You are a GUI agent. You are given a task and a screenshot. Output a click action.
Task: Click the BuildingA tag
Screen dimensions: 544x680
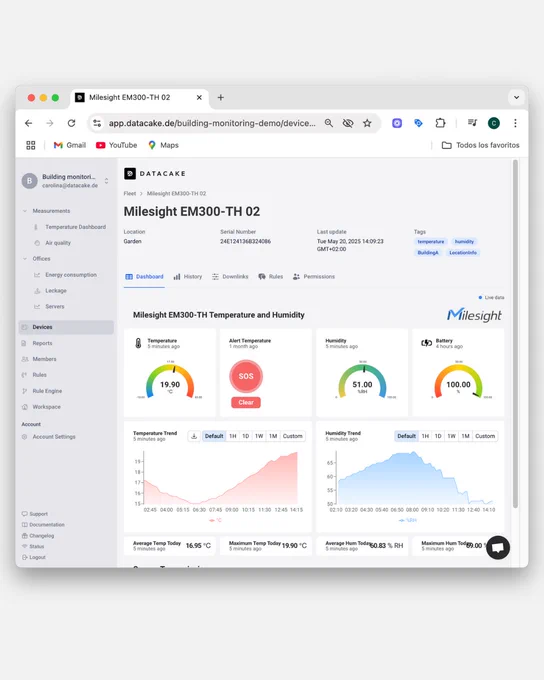(x=428, y=252)
